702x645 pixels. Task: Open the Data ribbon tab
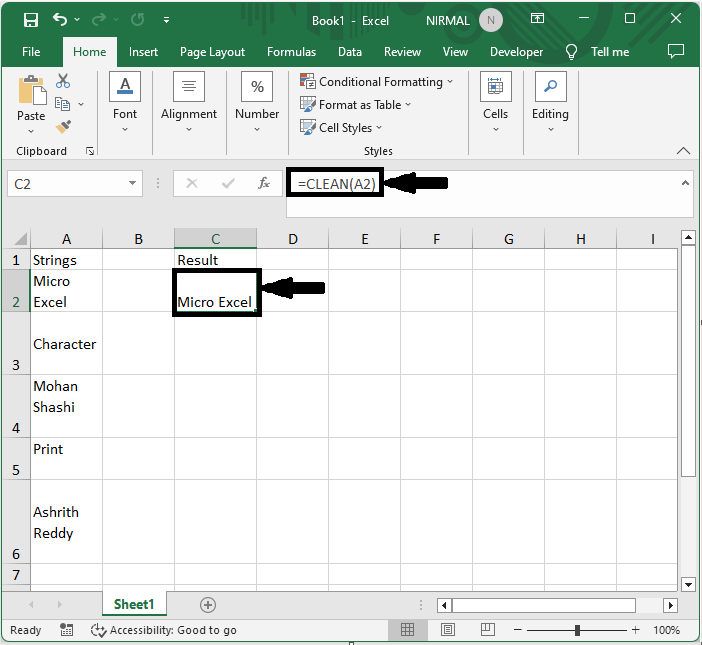click(x=350, y=52)
